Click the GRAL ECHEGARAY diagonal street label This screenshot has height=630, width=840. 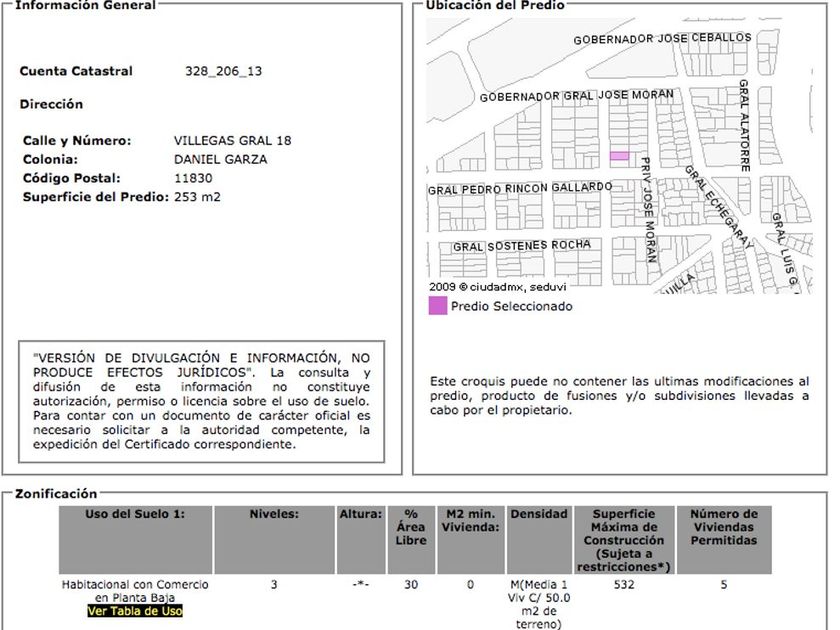pyautogui.click(x=719, y=207)
